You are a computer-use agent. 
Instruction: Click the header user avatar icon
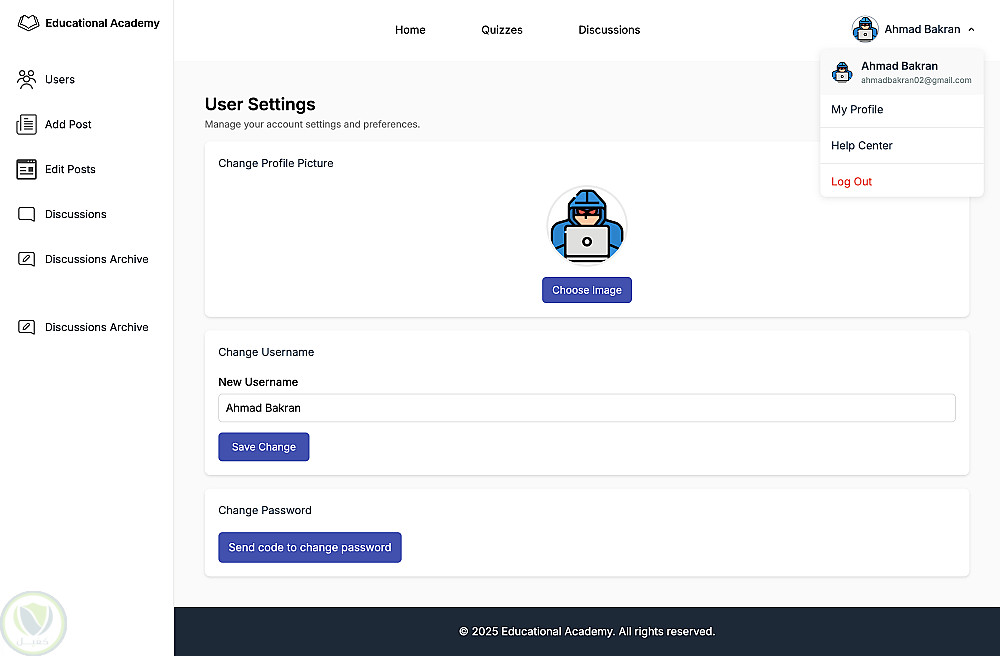click(x=865, y=30)
